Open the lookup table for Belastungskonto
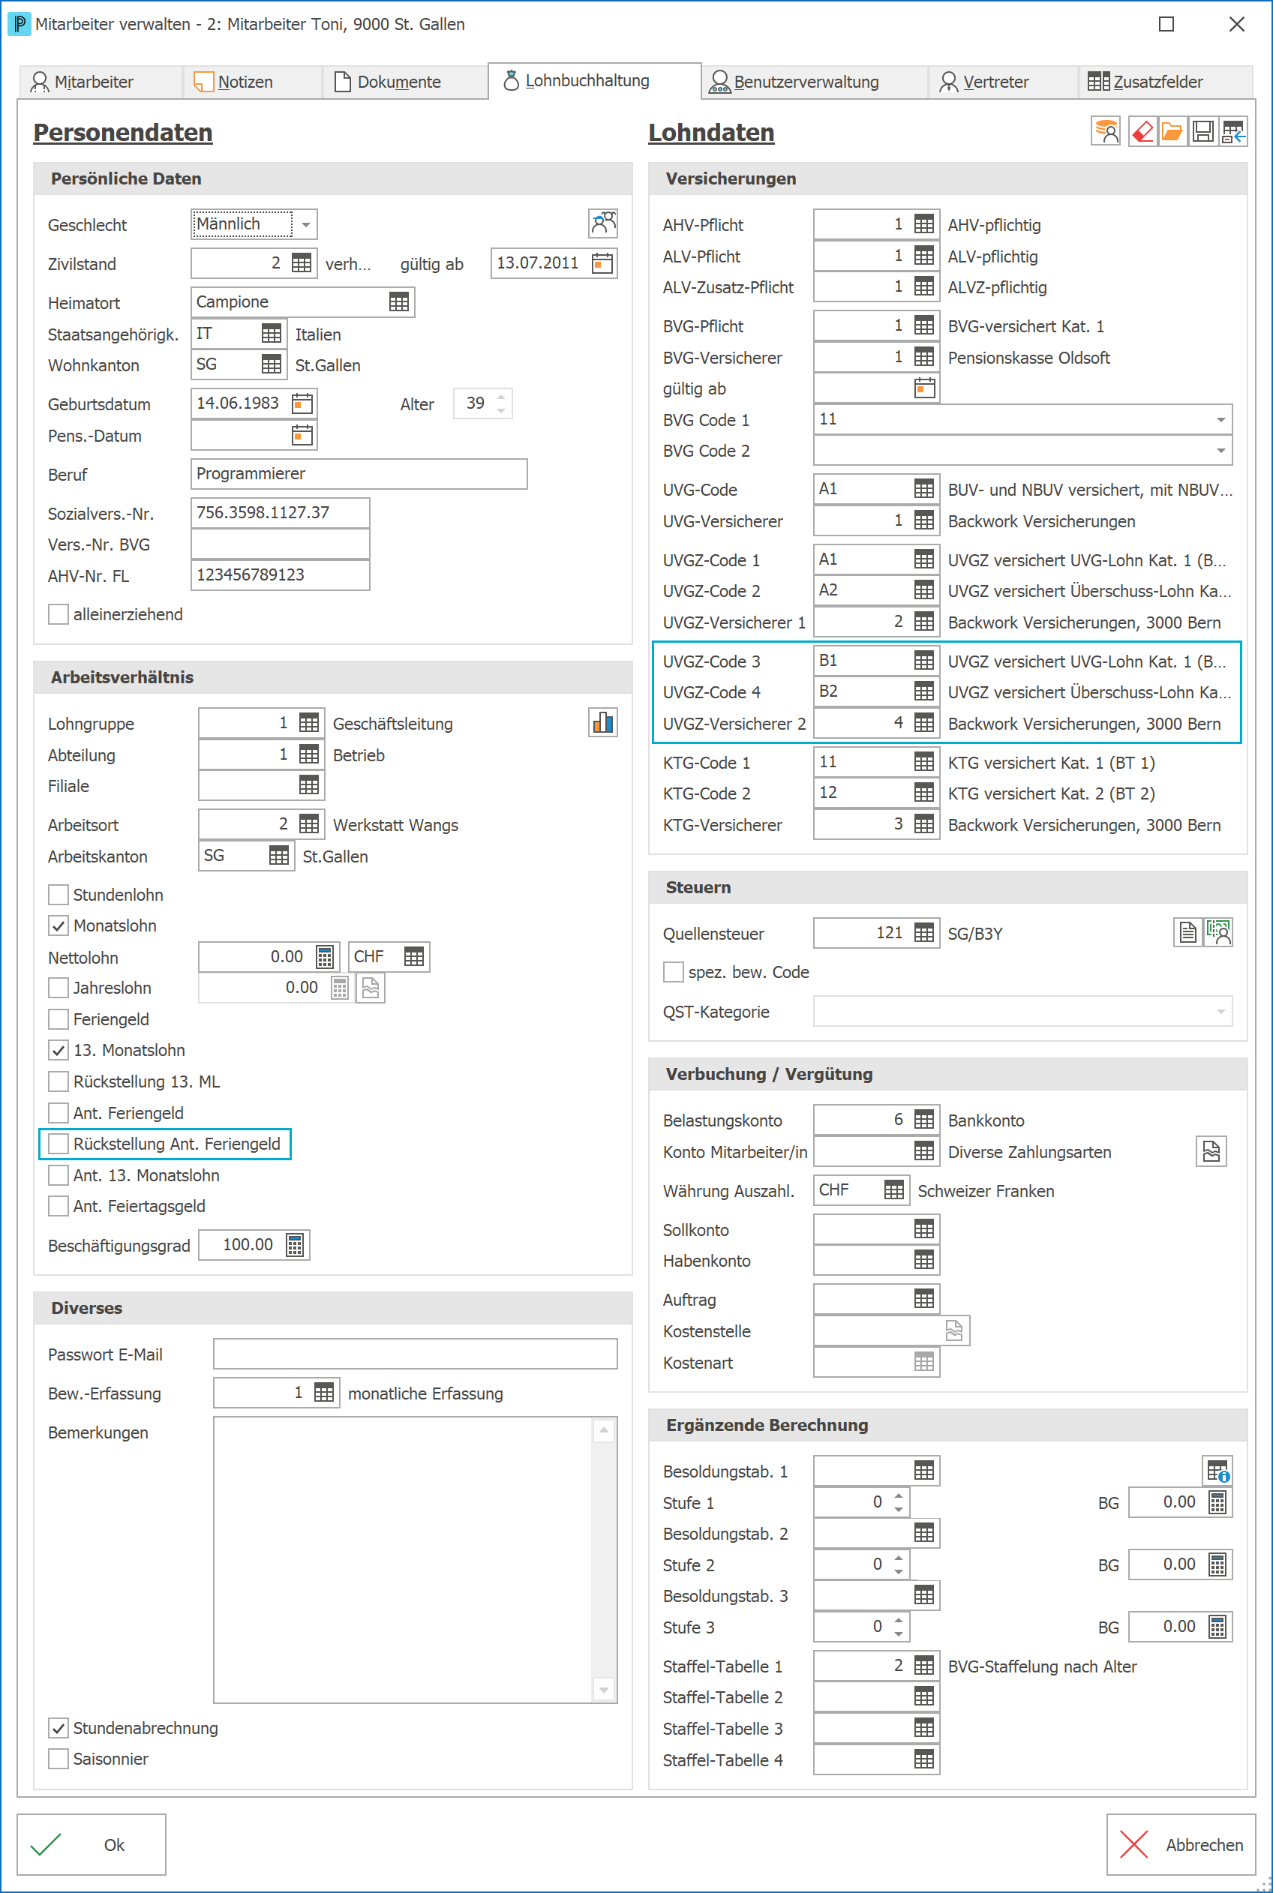Screen dimensions: 1273x1893 coord(924,1120)
